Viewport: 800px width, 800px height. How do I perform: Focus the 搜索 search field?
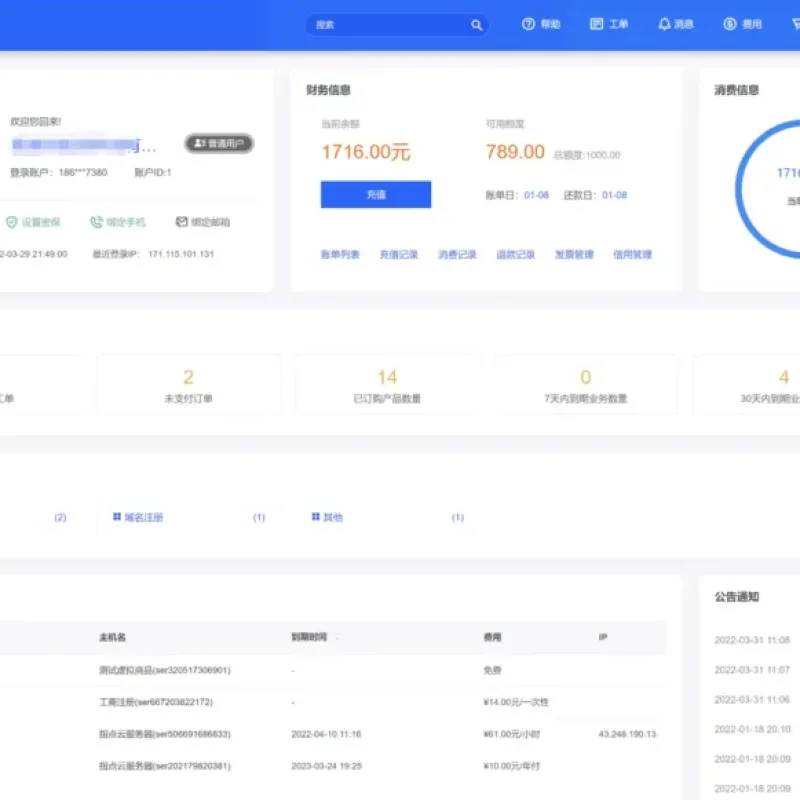(x=397, y=25)
